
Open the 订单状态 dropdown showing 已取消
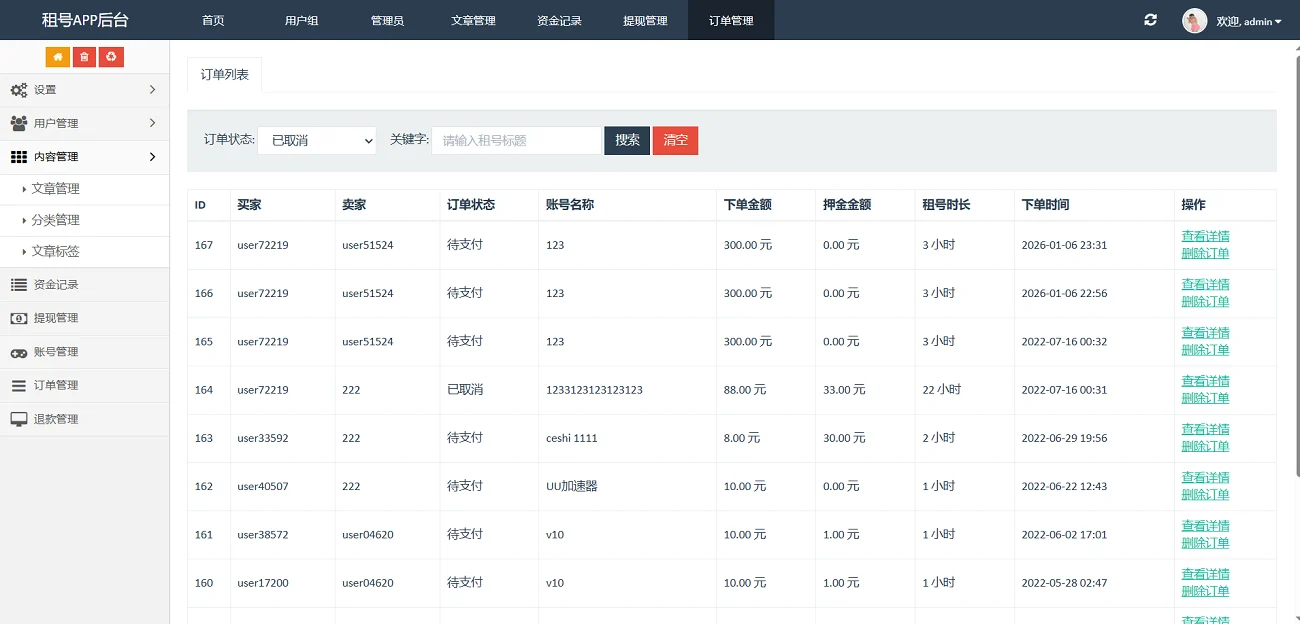pyautogui.click(x=317, y=140)
